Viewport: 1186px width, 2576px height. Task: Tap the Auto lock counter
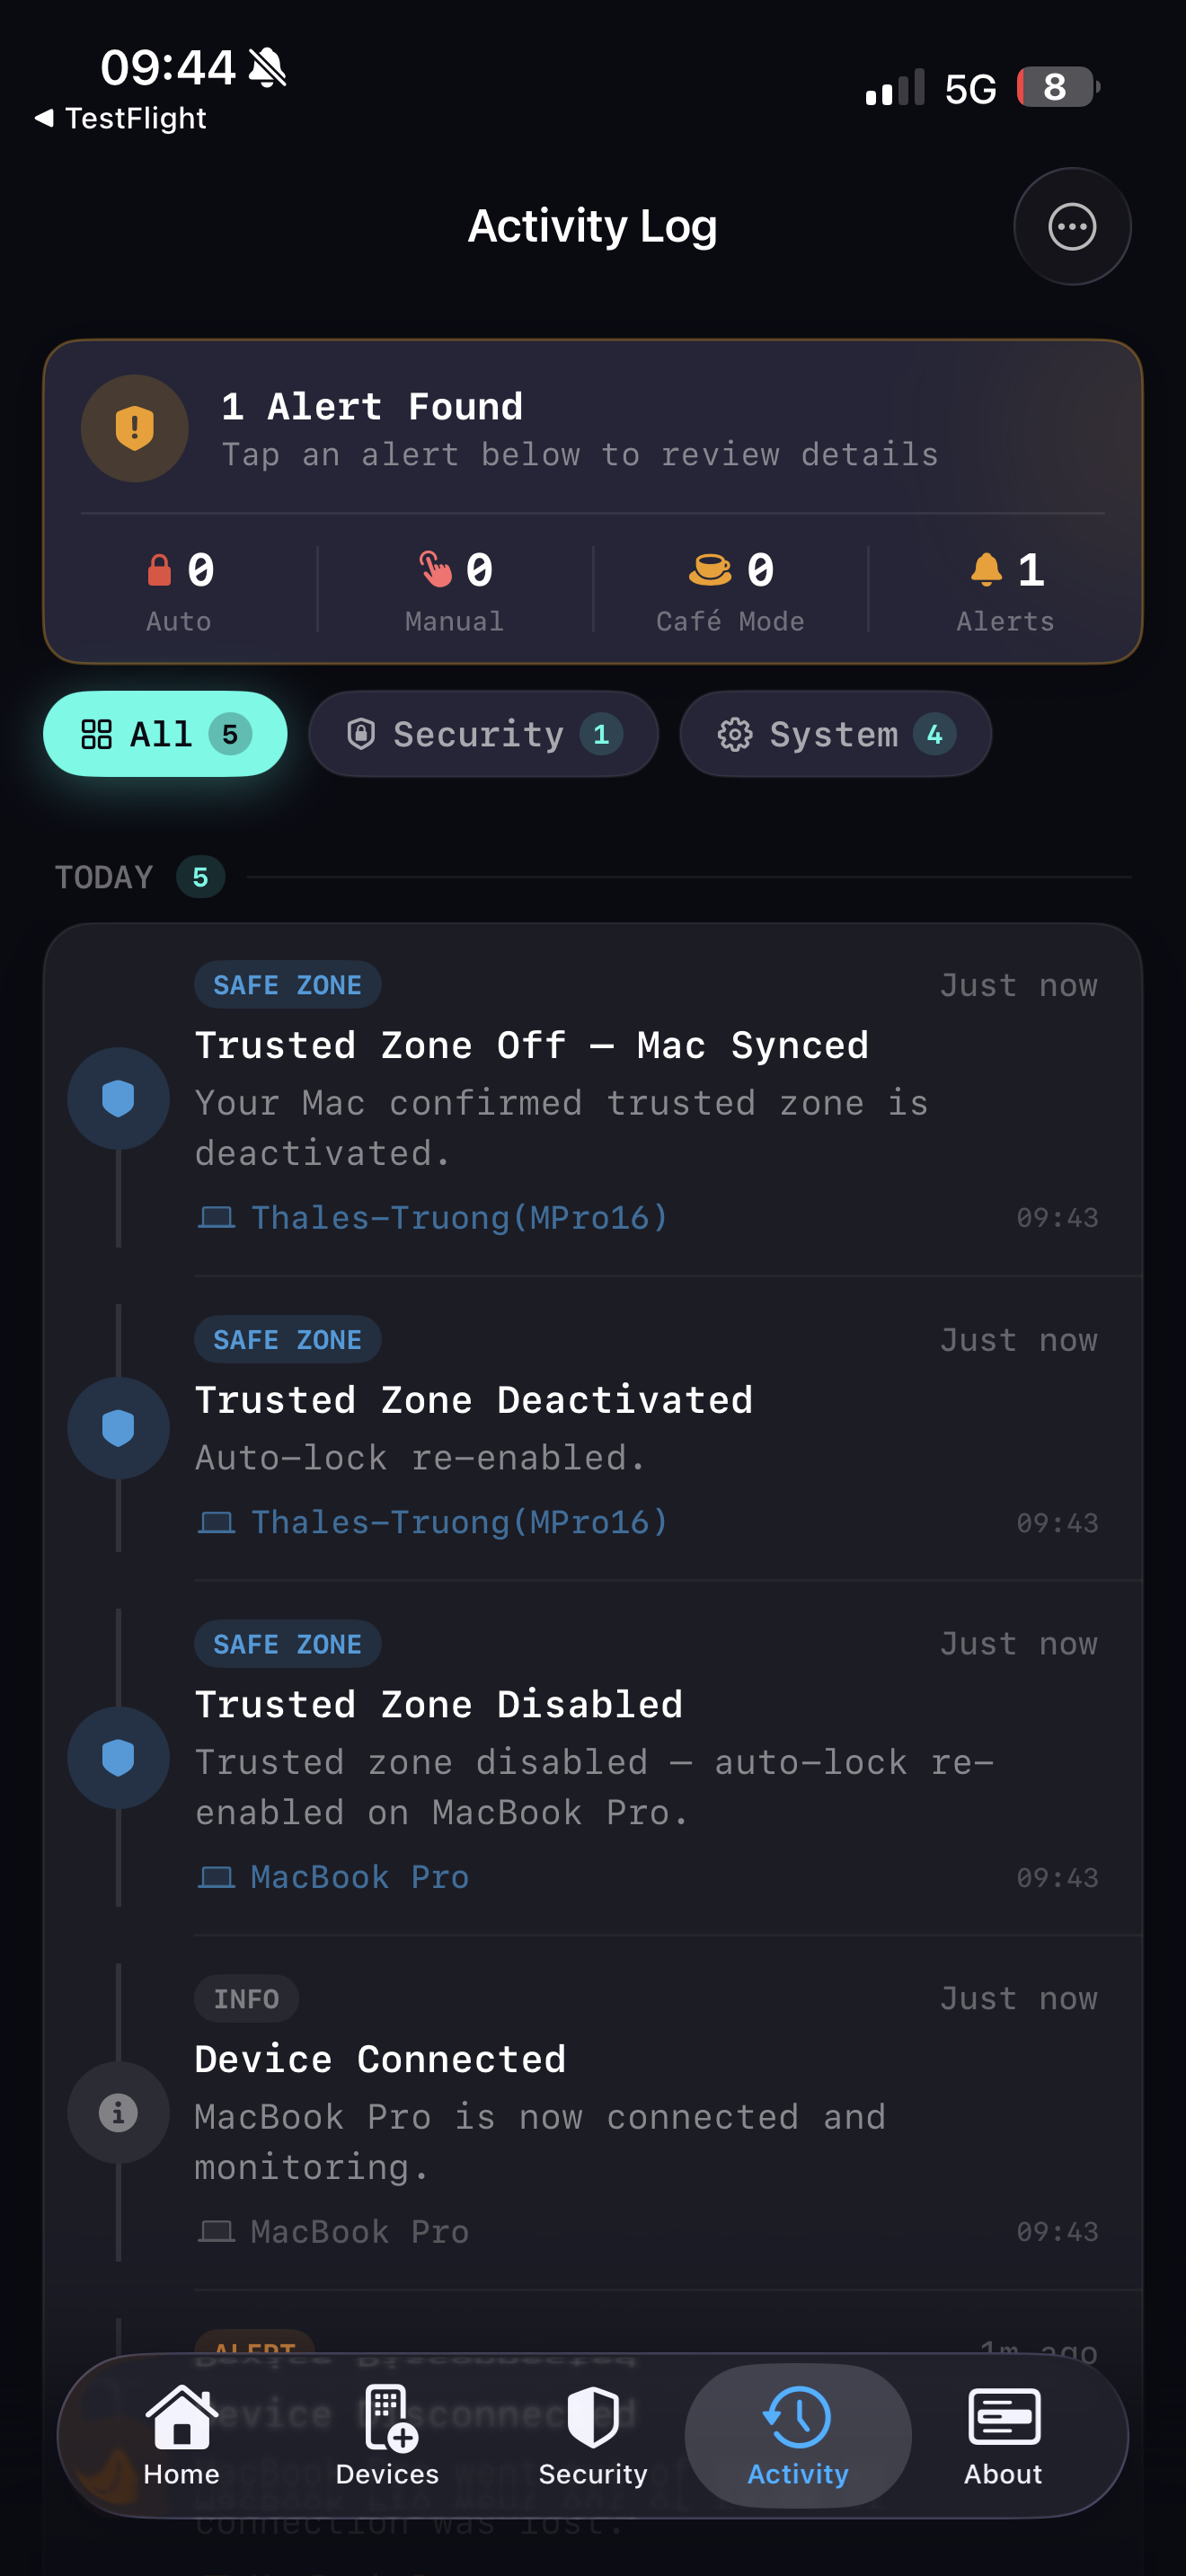[180, 591]
